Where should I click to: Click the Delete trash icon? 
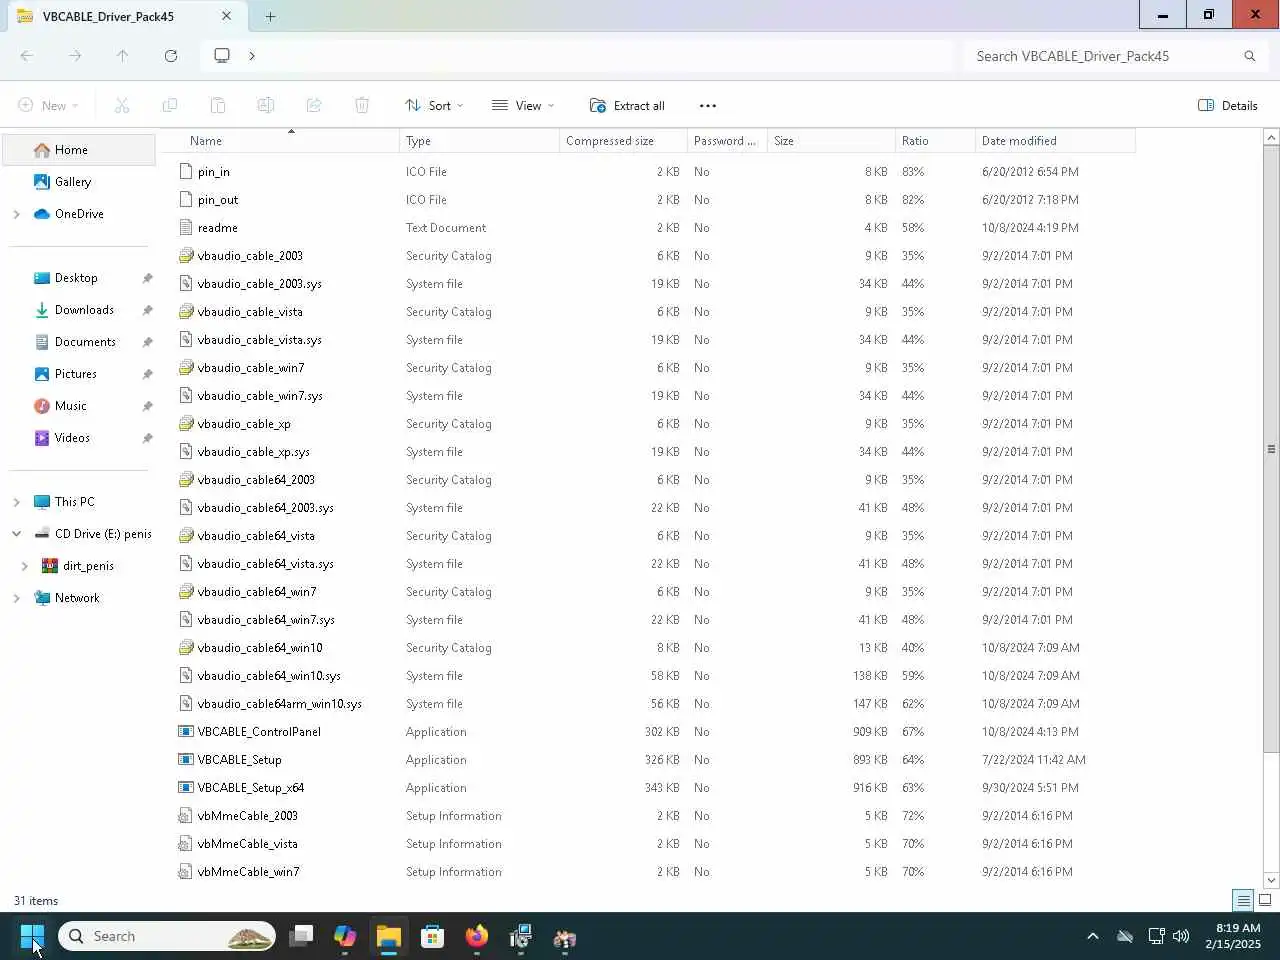pyautogui.click(x=362, y=105)
